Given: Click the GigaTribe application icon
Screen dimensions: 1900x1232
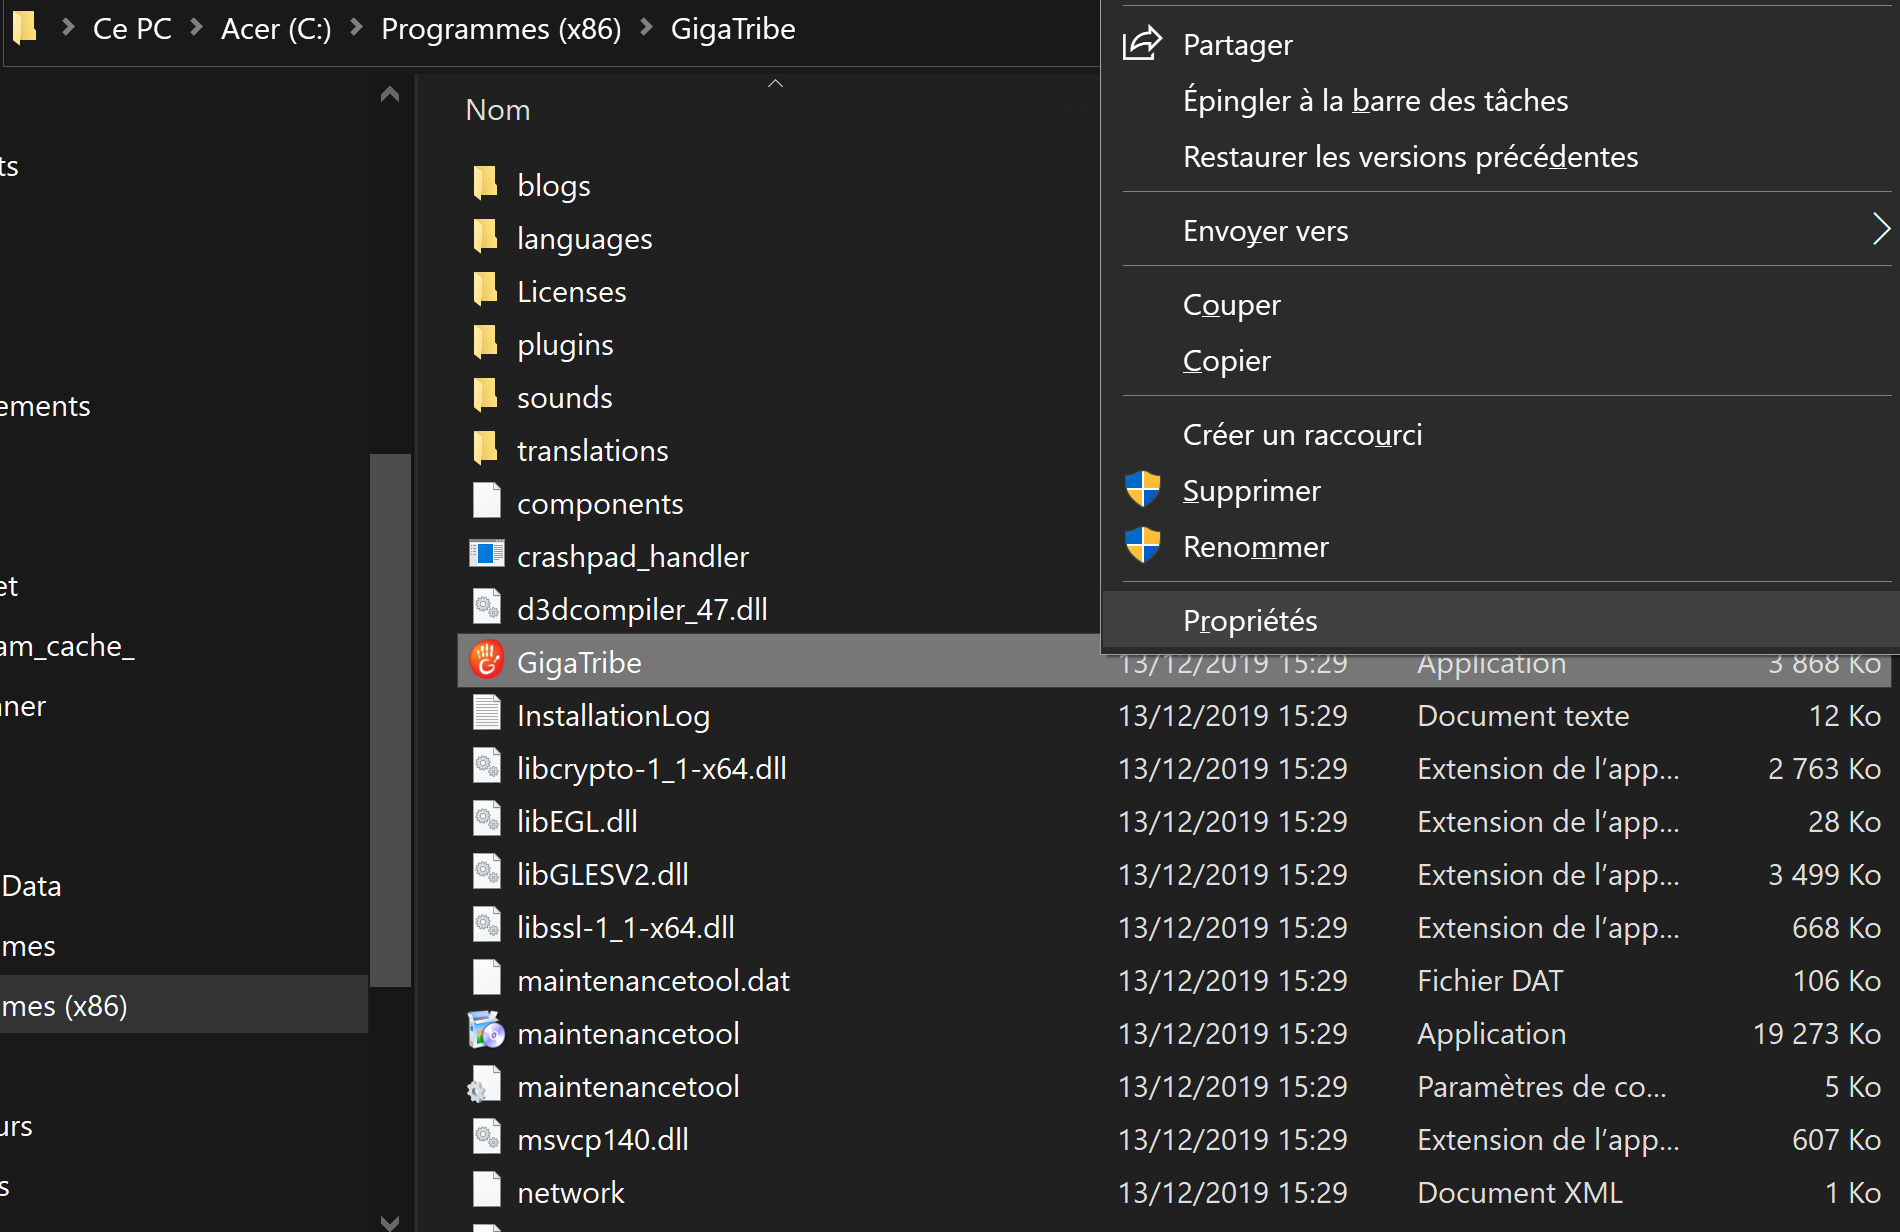Looking at the screenshot, I should point(487,661).
